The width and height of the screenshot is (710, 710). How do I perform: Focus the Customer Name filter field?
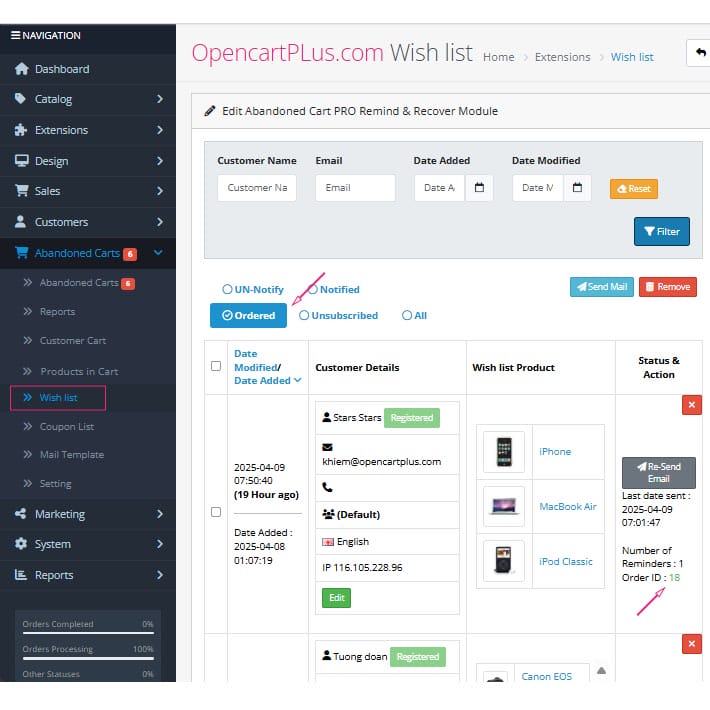[x=257, y=187]
